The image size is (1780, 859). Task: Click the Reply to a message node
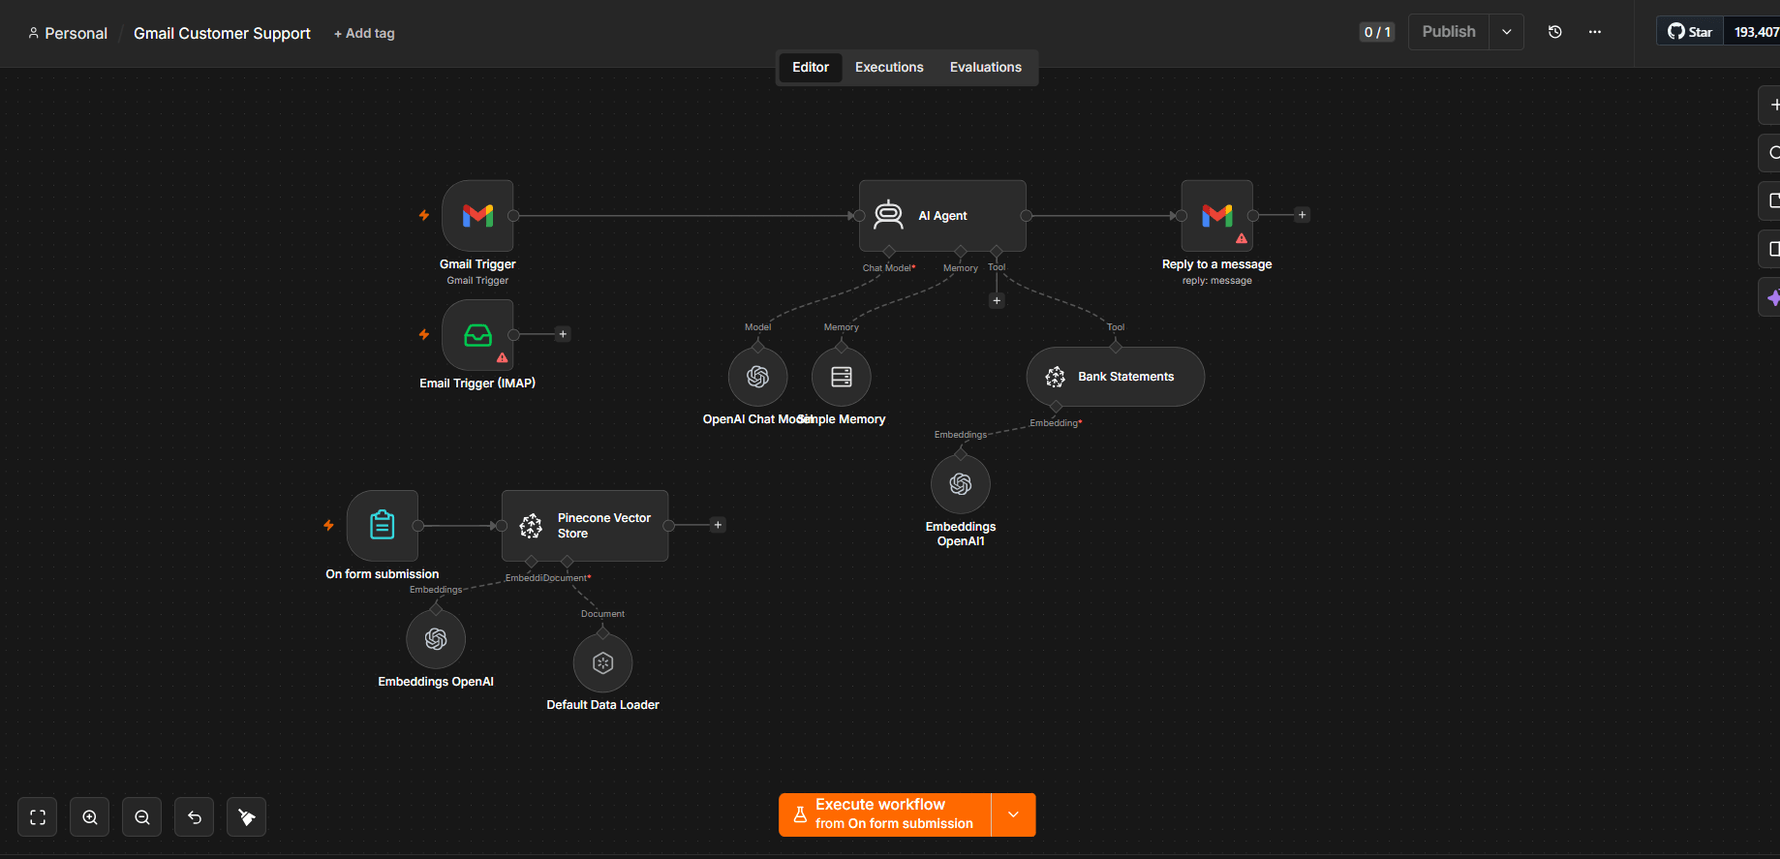point(1217,216)
